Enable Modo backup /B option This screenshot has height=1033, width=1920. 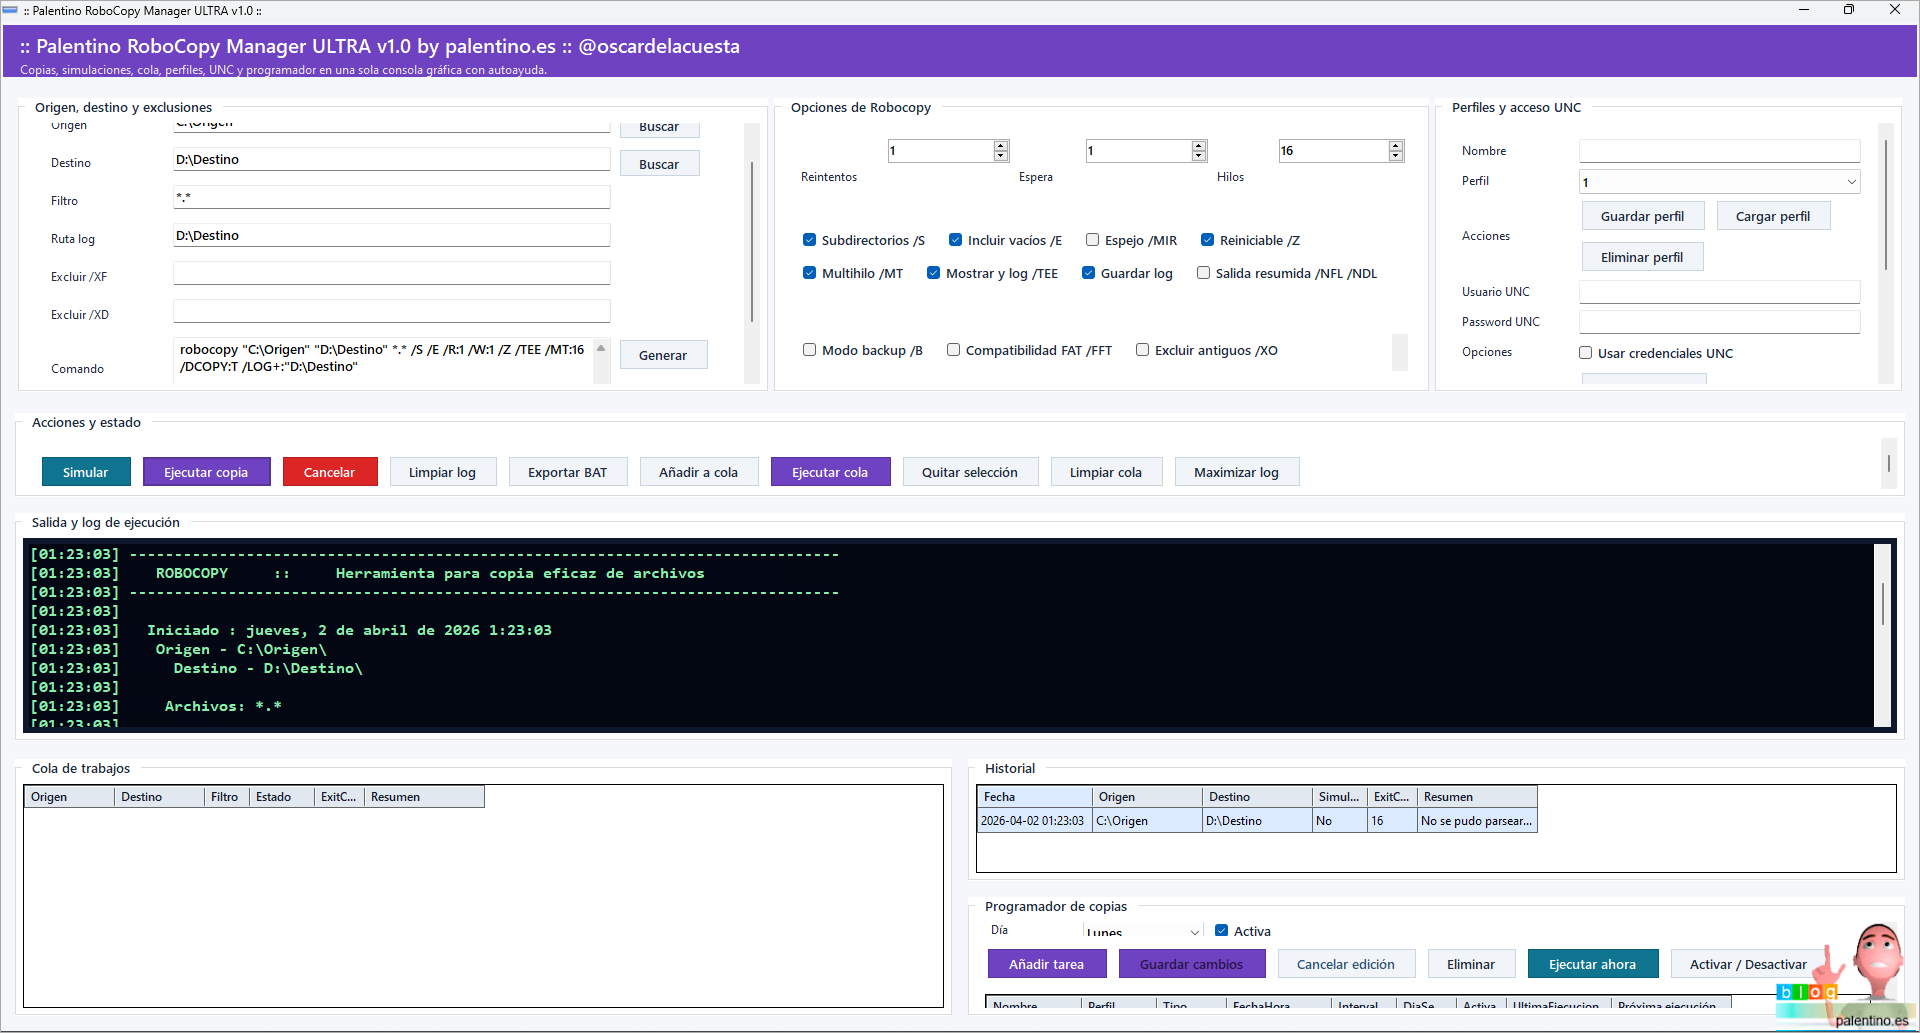[810, 350]
